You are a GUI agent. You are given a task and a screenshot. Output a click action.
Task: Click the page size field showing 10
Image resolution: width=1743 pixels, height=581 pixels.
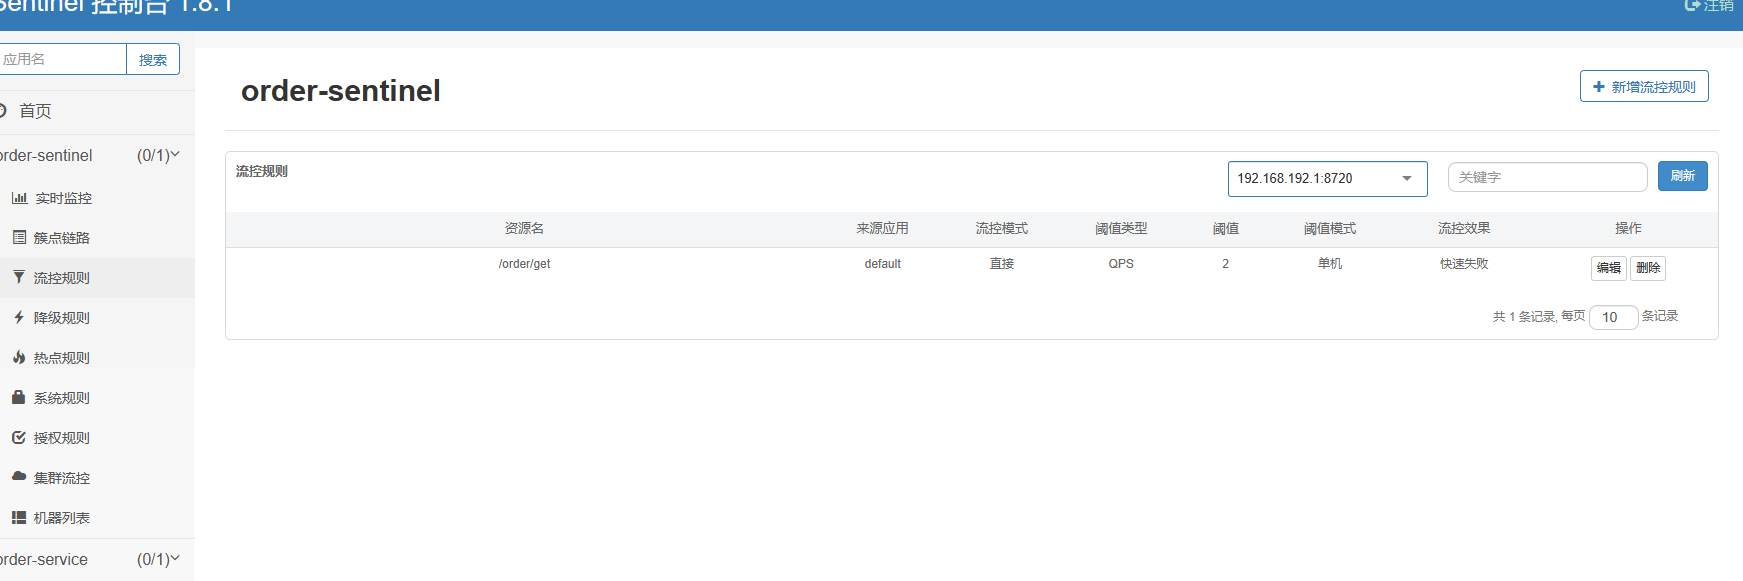click(x=1613, y=317)
